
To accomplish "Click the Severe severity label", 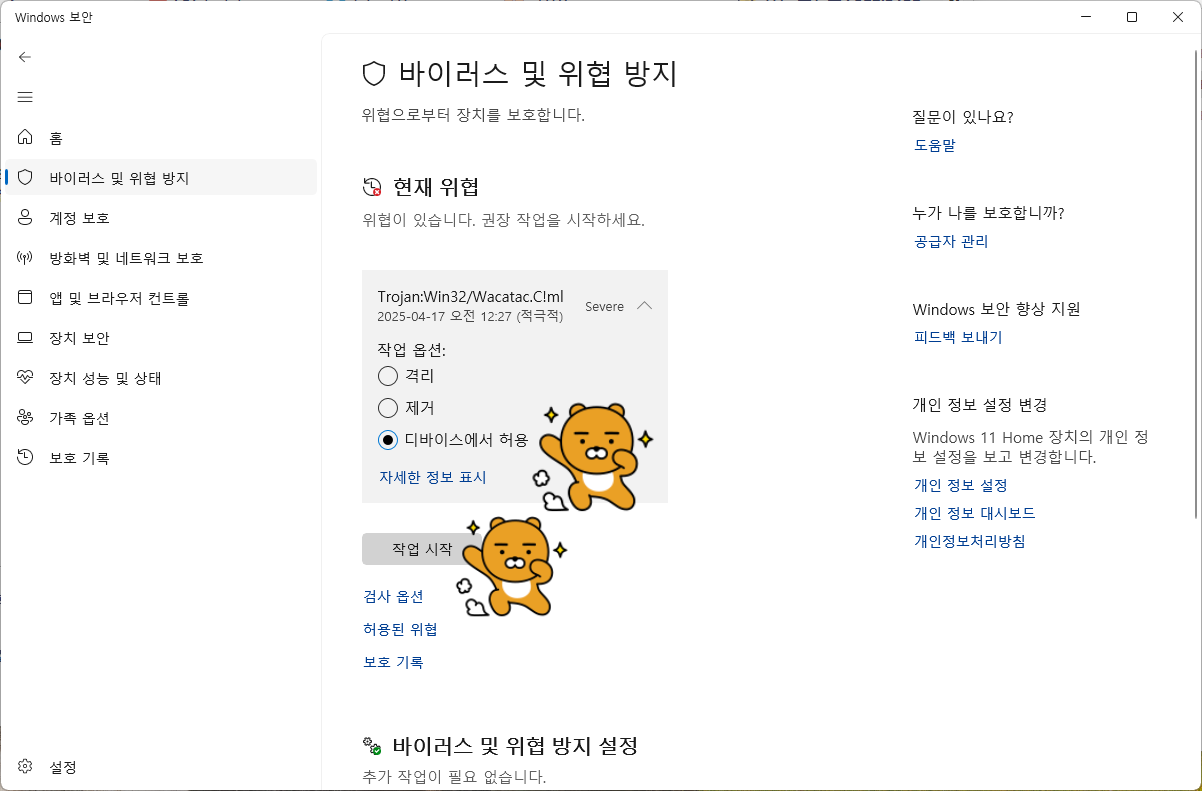I will coord(605,306).
